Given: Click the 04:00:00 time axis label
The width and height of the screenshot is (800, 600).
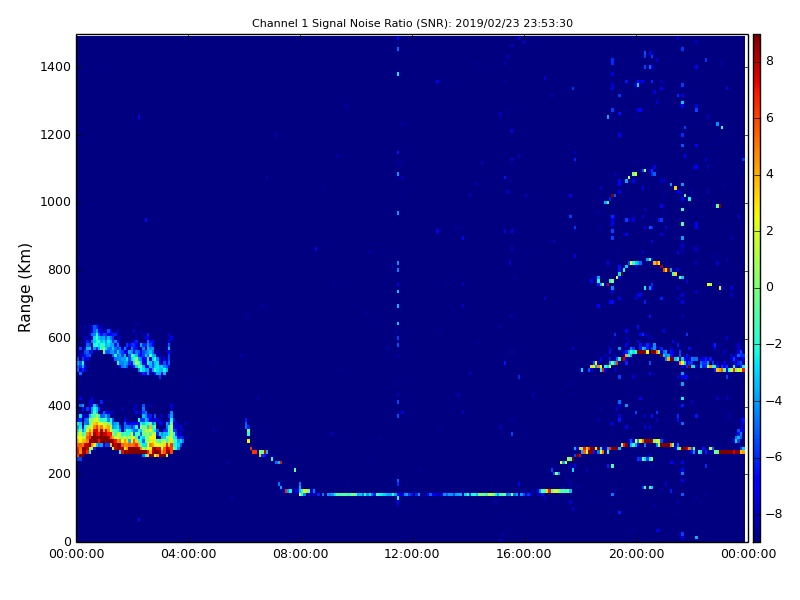Looking at the screenshot, I should point(188,554).
